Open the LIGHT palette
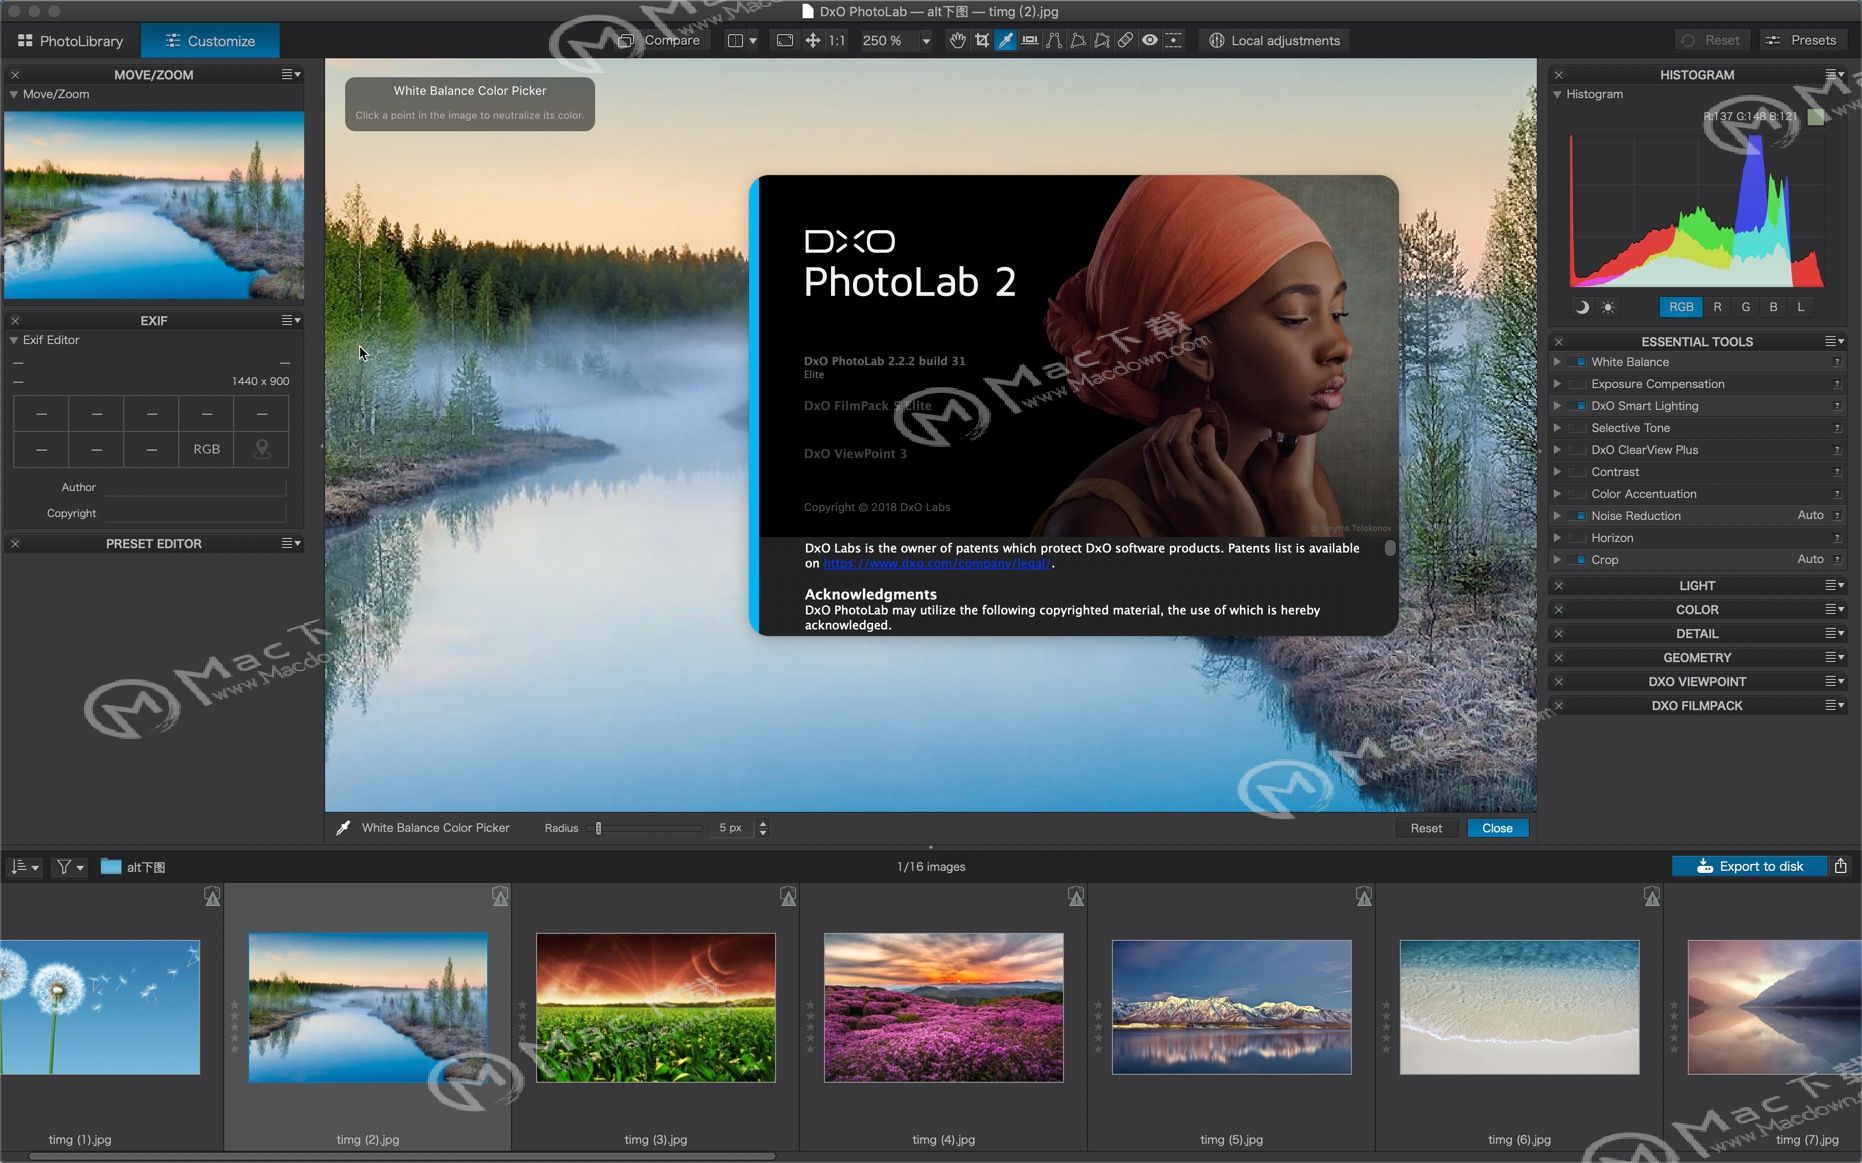 coord(1697,586)
